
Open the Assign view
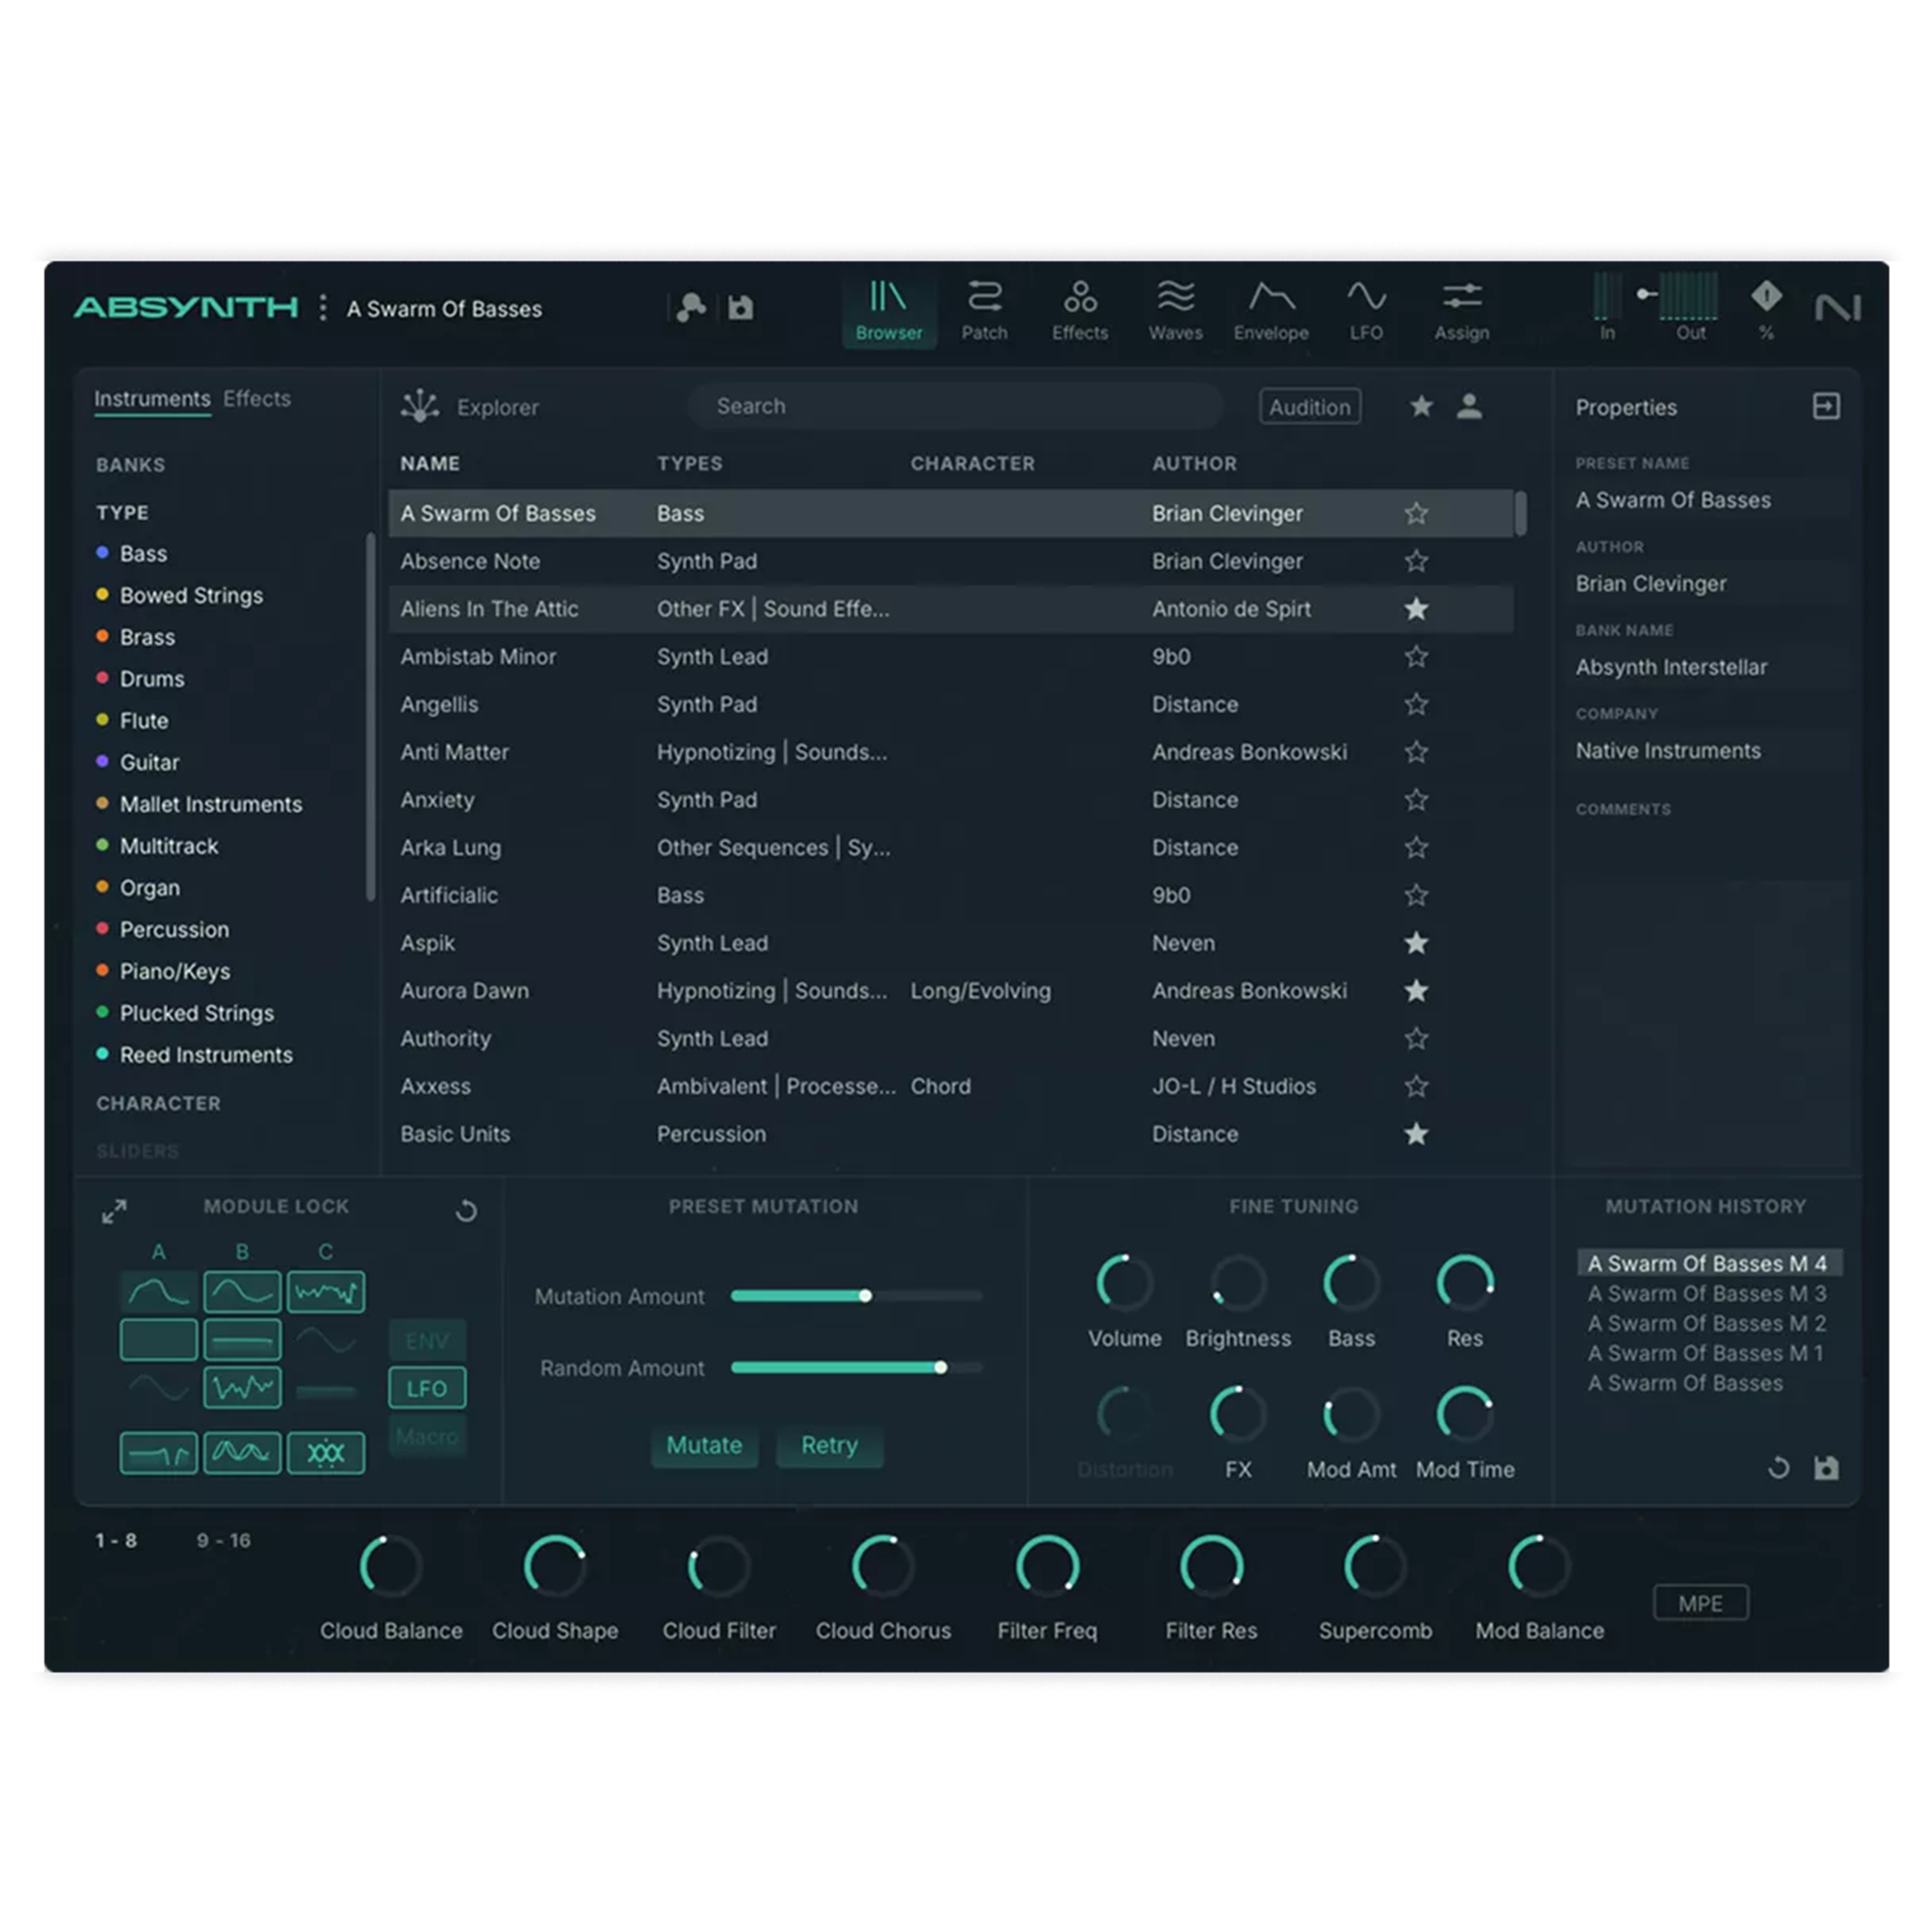tap(1461, 310)
